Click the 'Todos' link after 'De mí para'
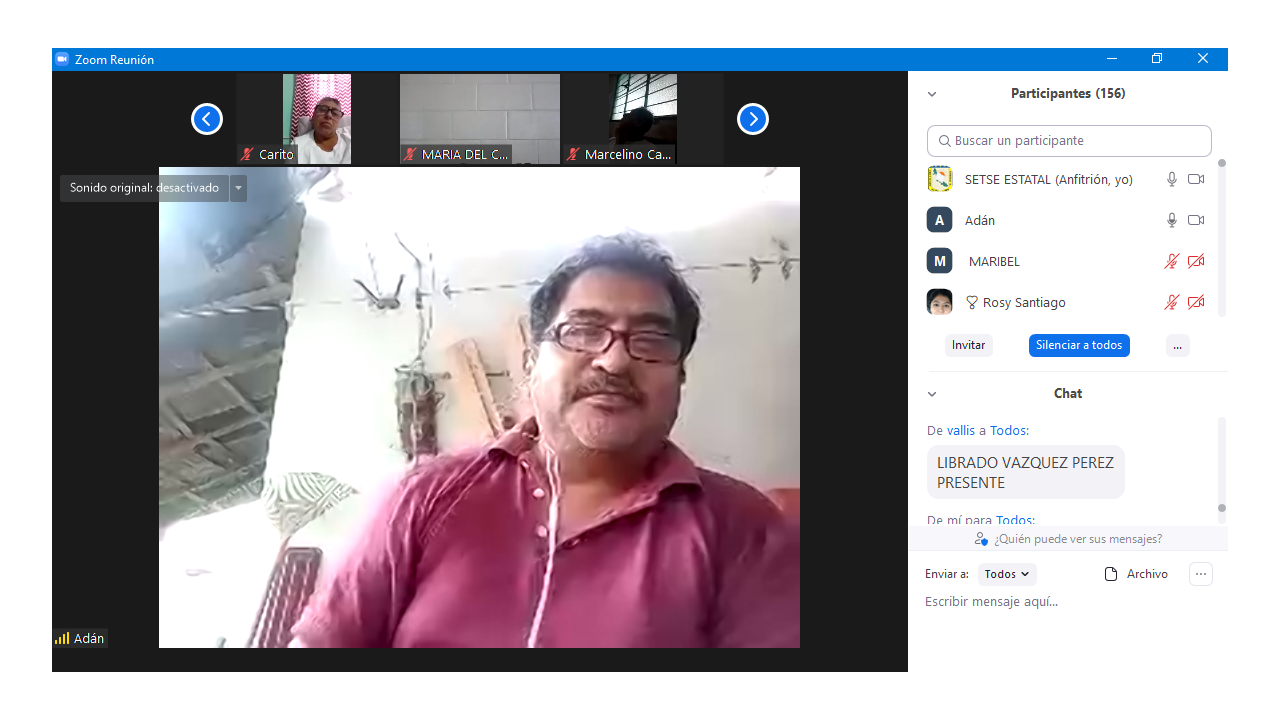Screen dimensions: 1280x720 coord(1015,520)
